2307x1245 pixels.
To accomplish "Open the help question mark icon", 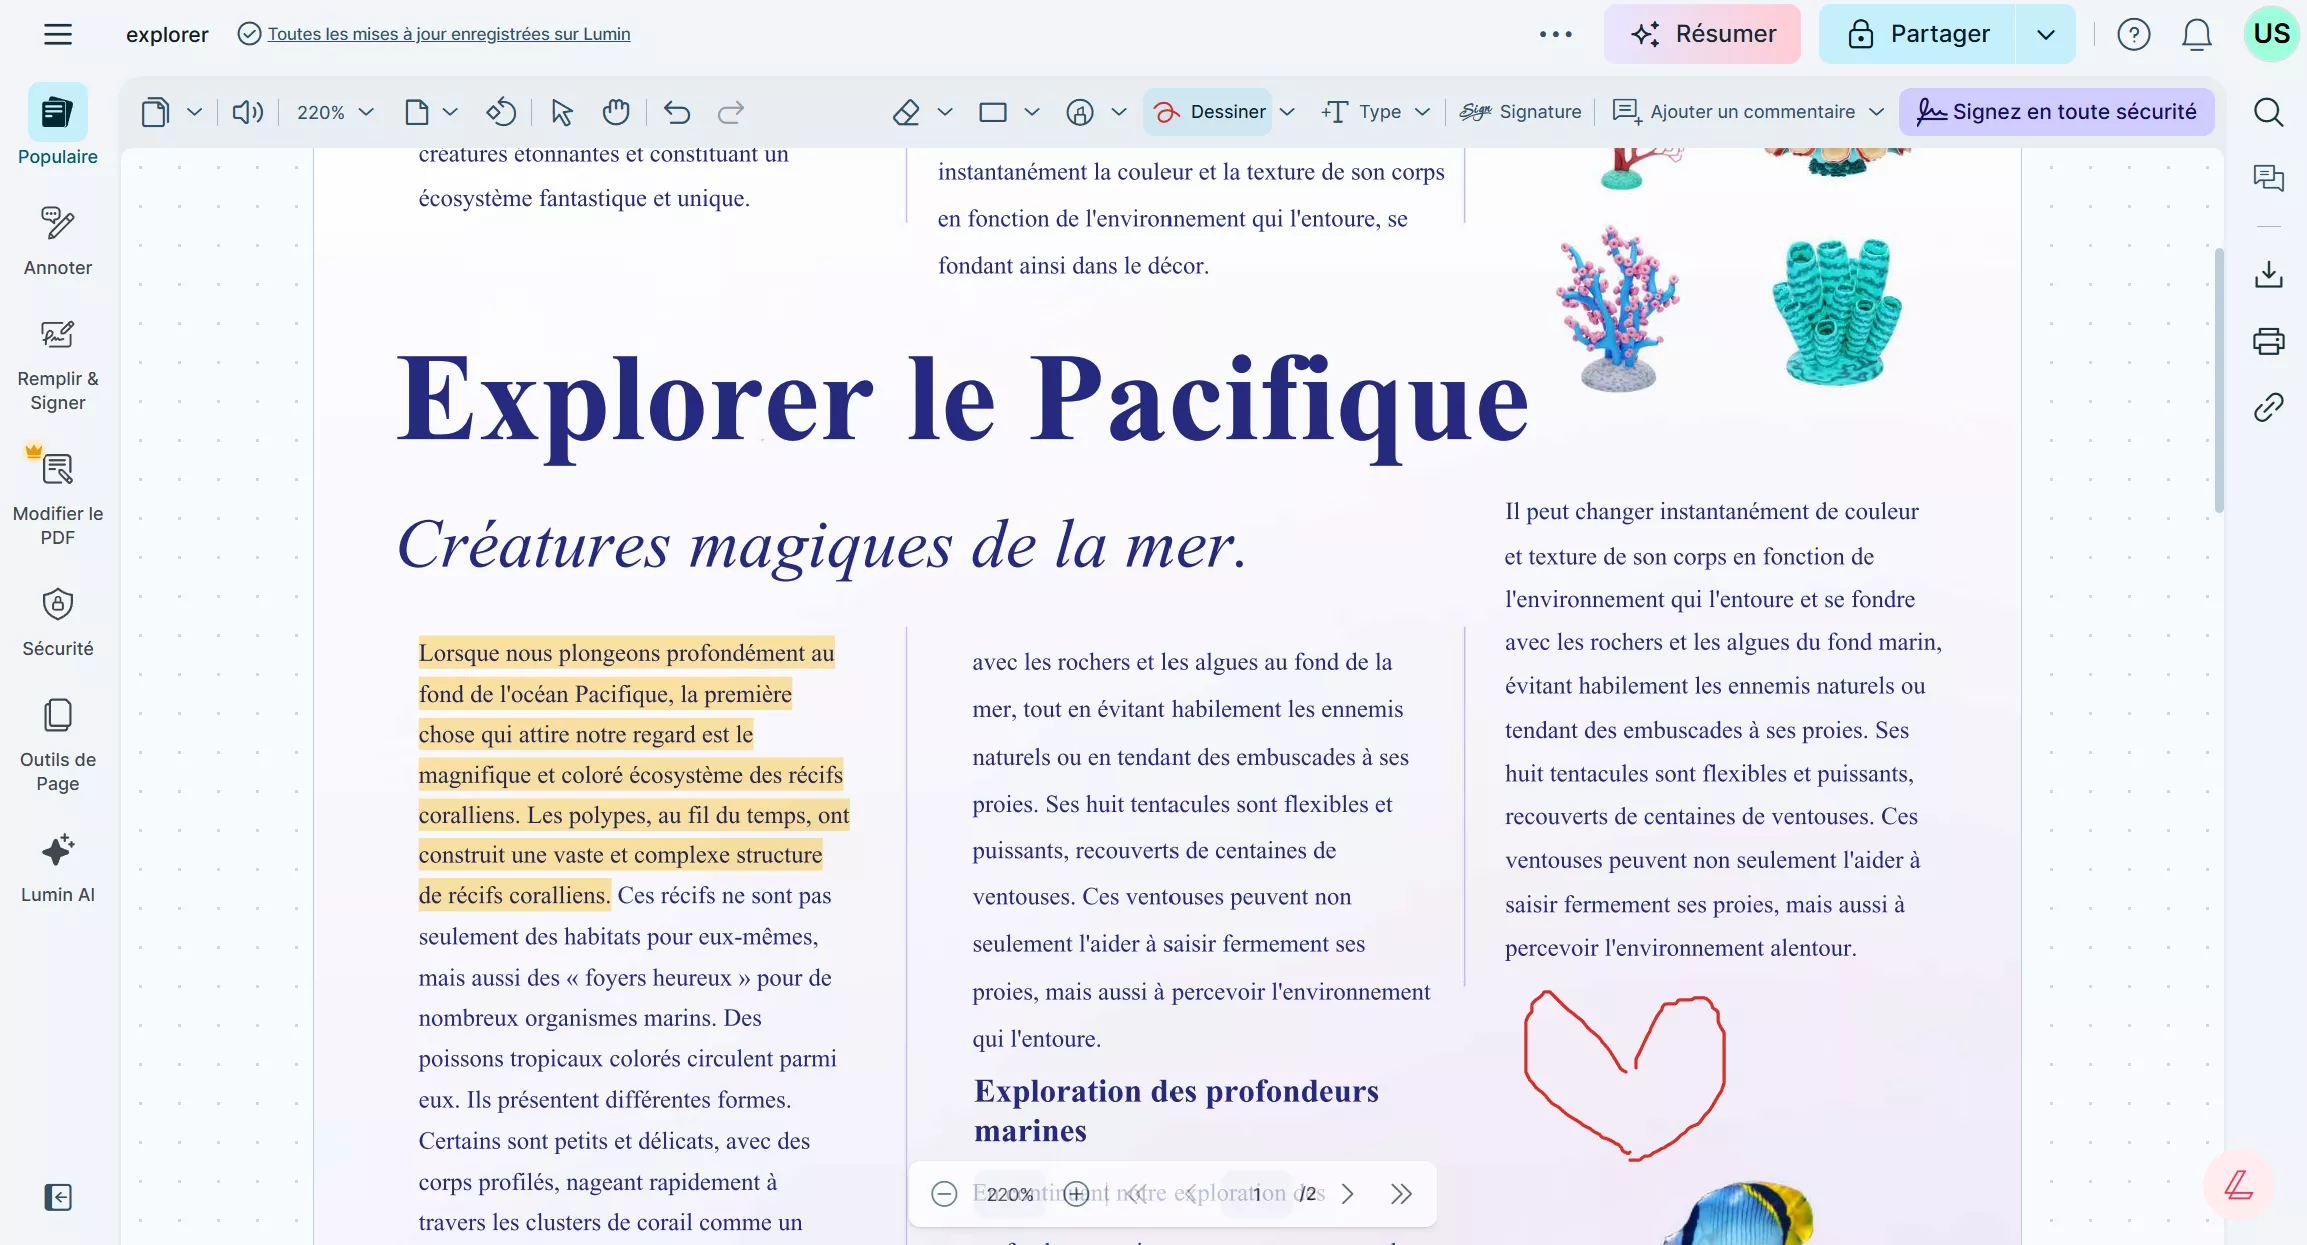I will [x=2133, y=34].
